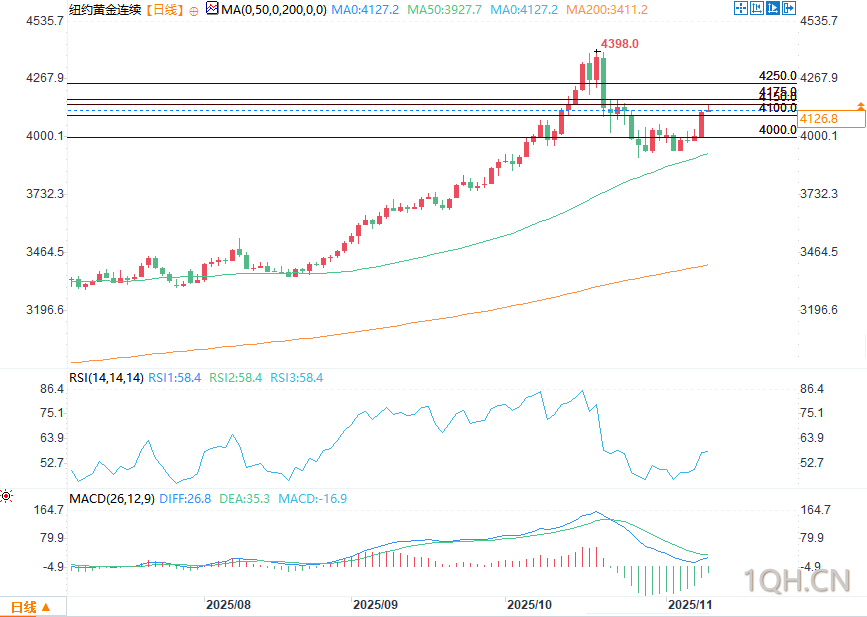Click the right-axis MACD 79.9 label
This screenshot has width=867, height=617.
point(812,538)
